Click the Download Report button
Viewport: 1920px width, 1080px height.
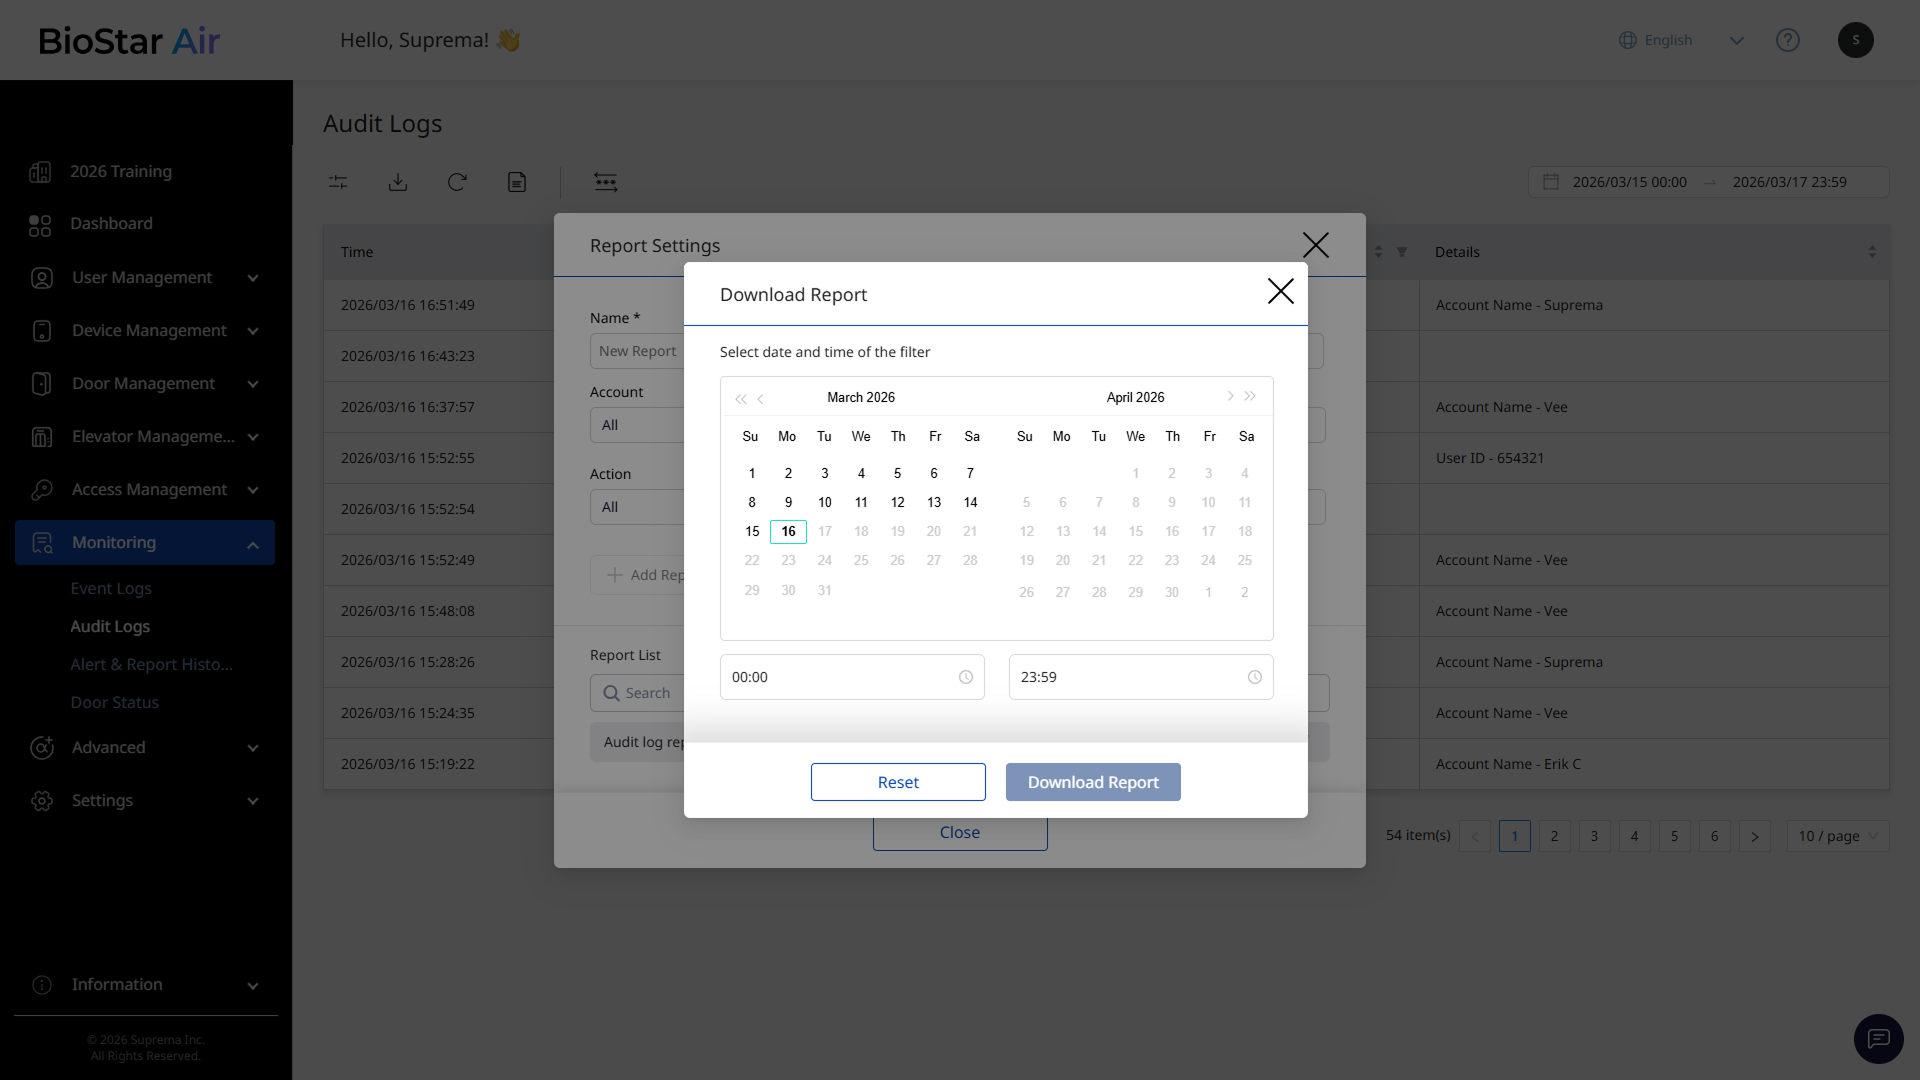[x=1093, y=782]
